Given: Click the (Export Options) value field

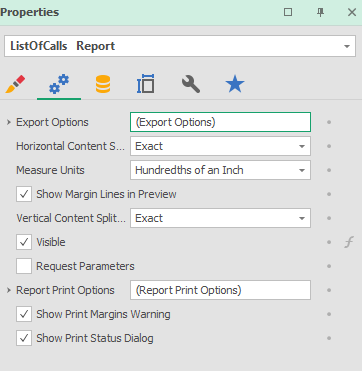Looking at the screenshot, I should [x=220, y=122].
